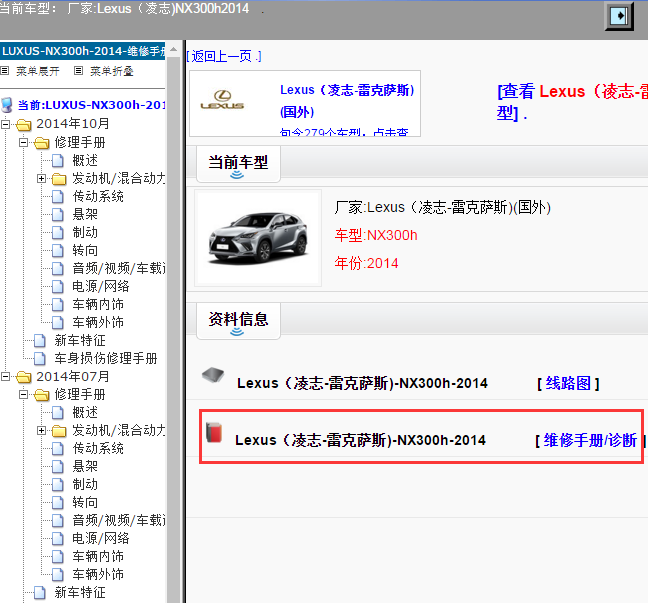Click the 年份:2014 red text

[366, 263]
